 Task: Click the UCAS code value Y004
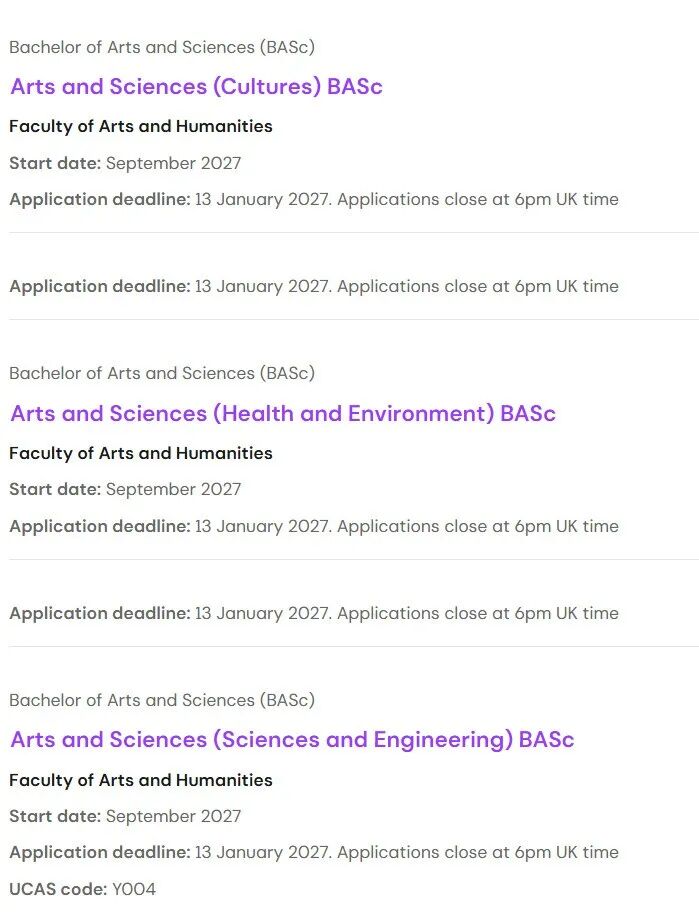[x=134, y=889]
